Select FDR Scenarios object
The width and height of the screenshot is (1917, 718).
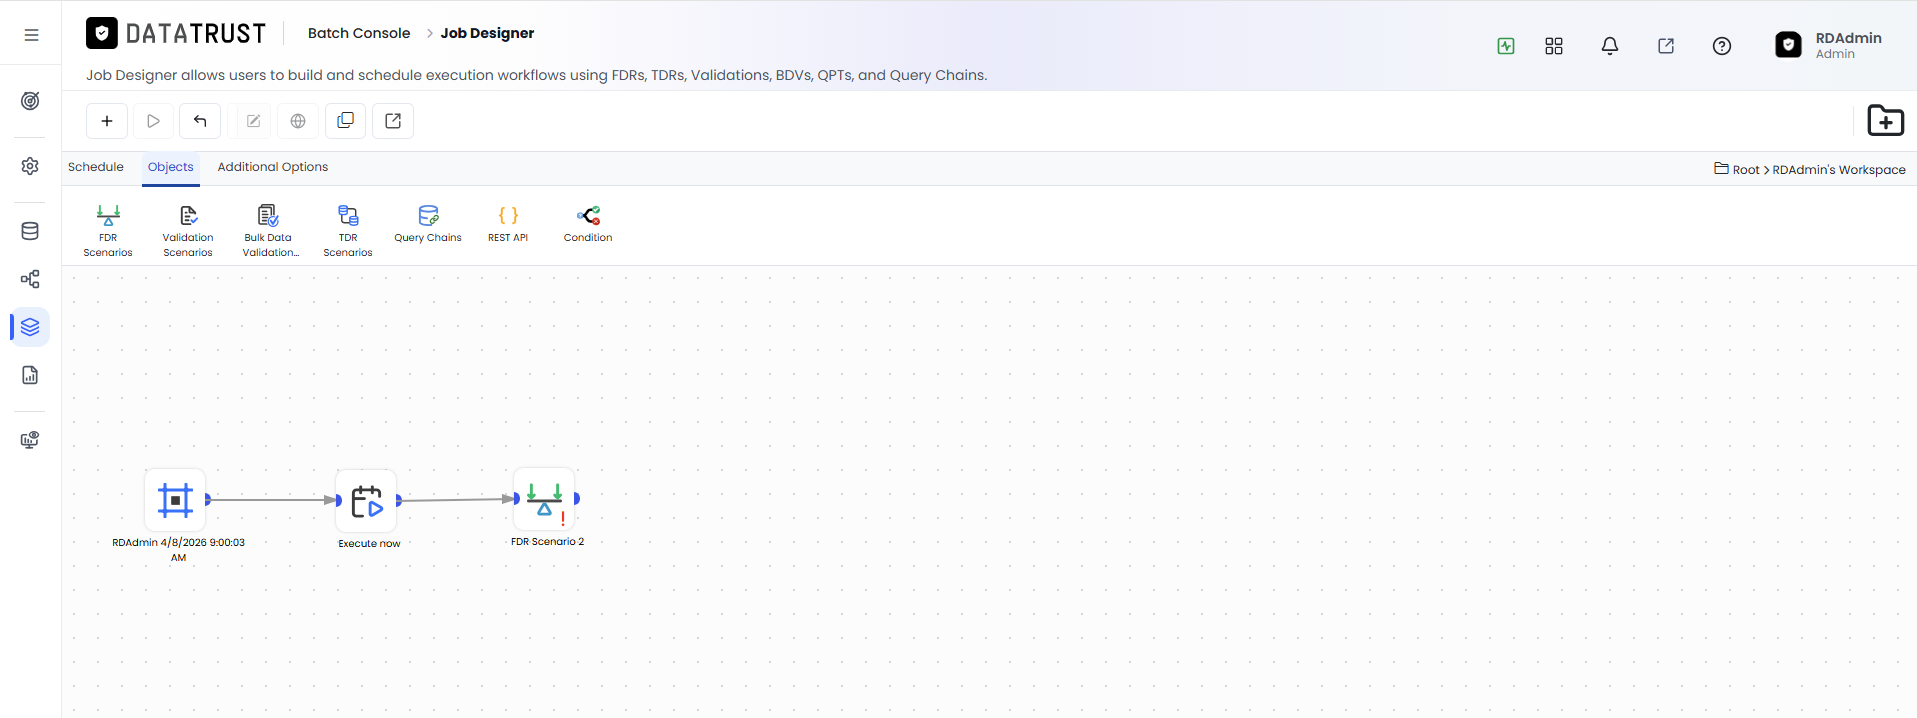(108, 231)
